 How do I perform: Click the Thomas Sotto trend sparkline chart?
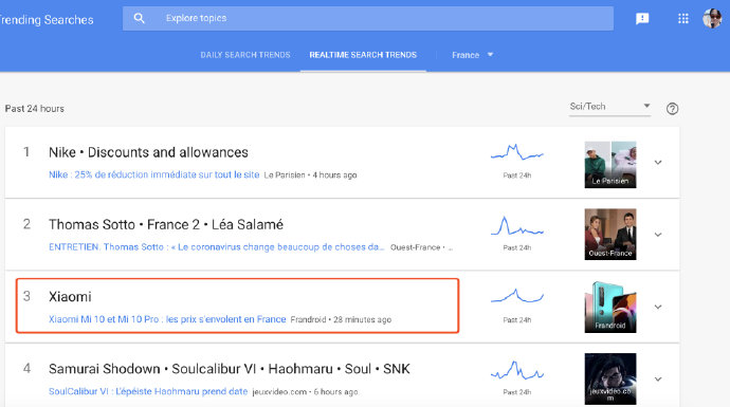pos(517,226)
